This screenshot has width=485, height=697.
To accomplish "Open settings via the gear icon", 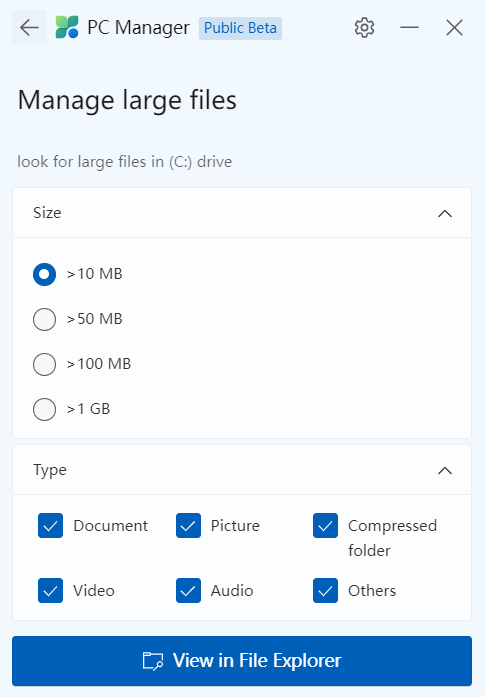I will pos(364,28).
